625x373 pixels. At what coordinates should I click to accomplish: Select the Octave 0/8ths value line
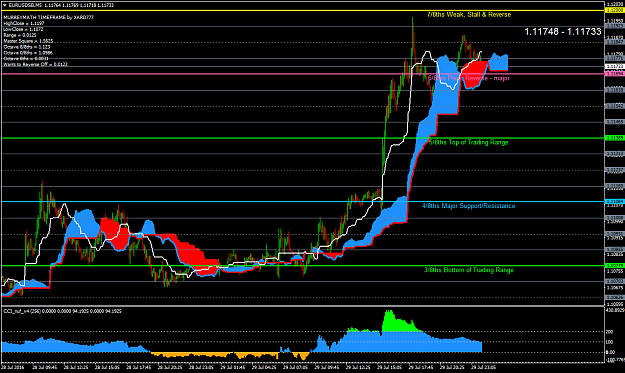(28, 53)
